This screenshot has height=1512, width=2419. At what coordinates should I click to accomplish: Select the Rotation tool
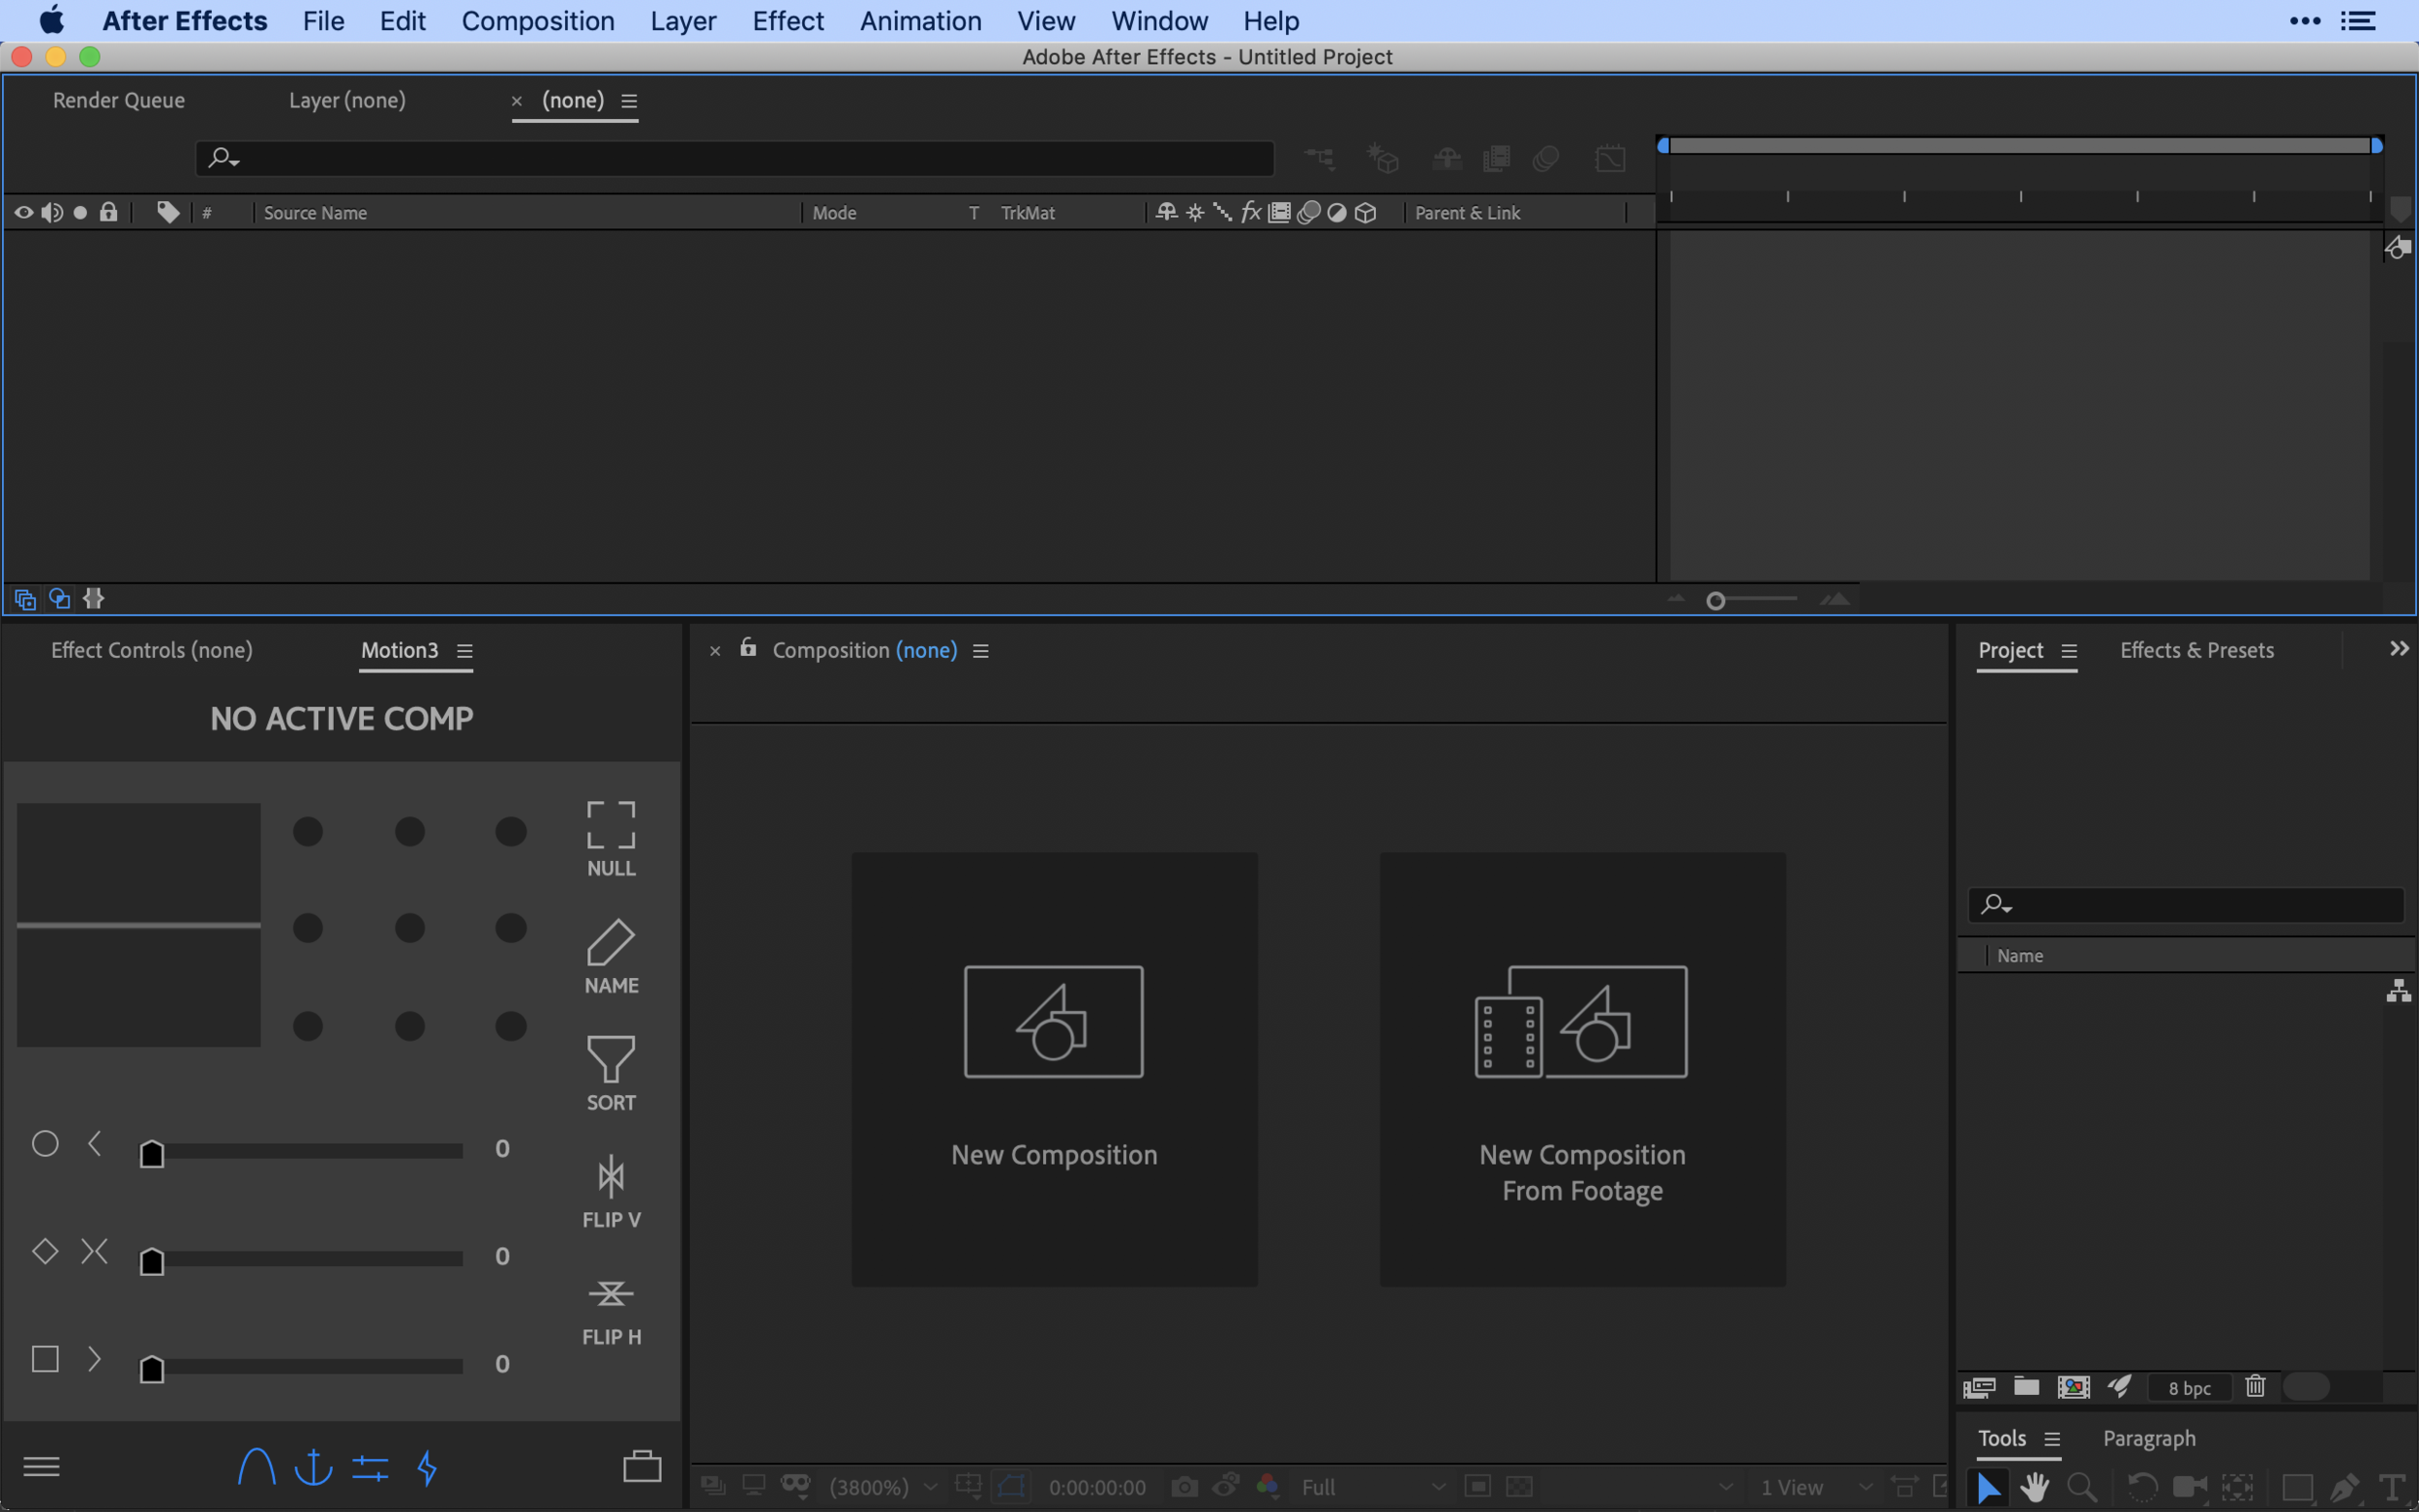(2141, 1487)
